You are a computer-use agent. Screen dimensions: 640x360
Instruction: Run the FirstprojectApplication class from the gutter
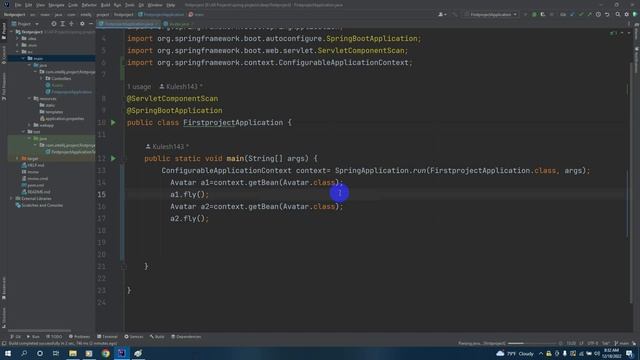pyautogui.click(x=113, y=122)
